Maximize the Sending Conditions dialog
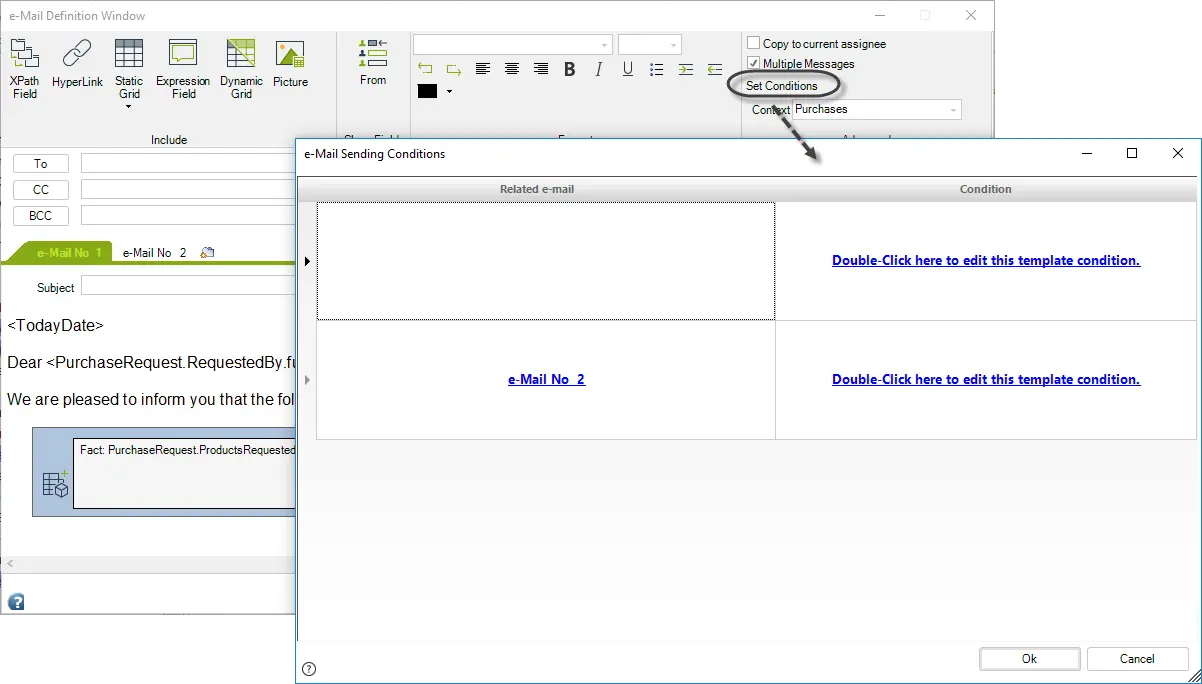The height and width of the screenshot is (684, 1202). (x=1132, y=153)
